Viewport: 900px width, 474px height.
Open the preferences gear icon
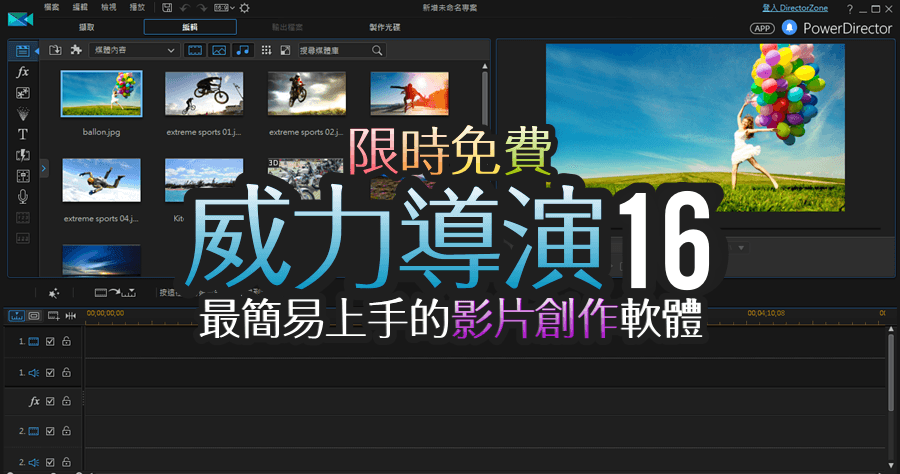(x=245, y=8)
